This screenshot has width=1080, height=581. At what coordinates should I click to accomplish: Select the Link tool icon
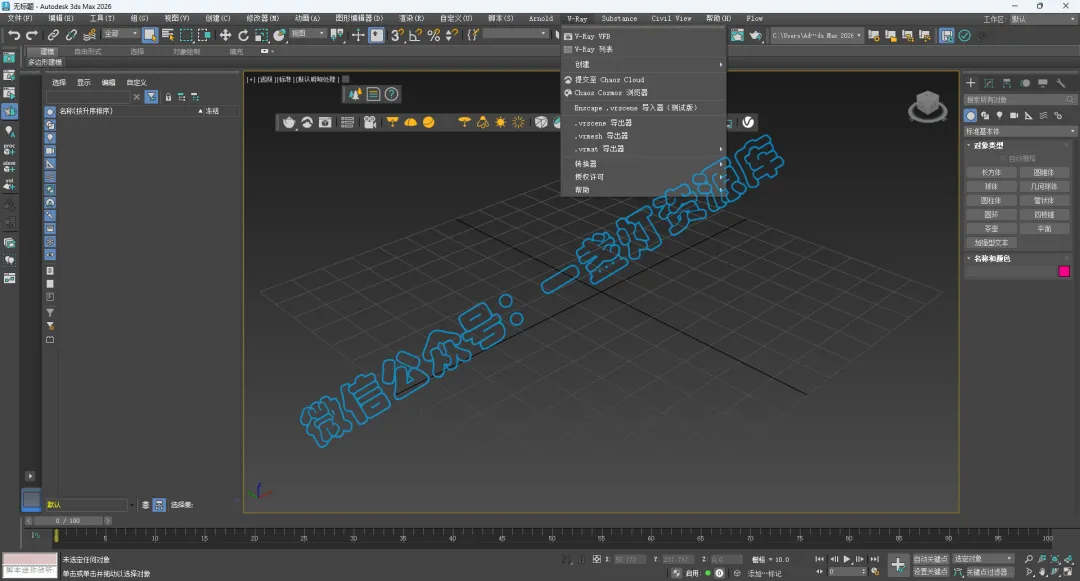53,35
